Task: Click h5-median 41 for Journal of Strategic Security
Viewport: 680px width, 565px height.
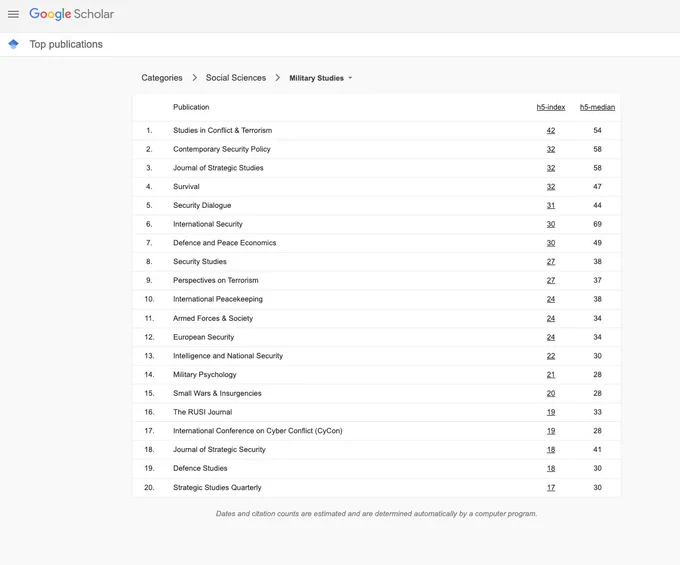Action: [597, 450]
